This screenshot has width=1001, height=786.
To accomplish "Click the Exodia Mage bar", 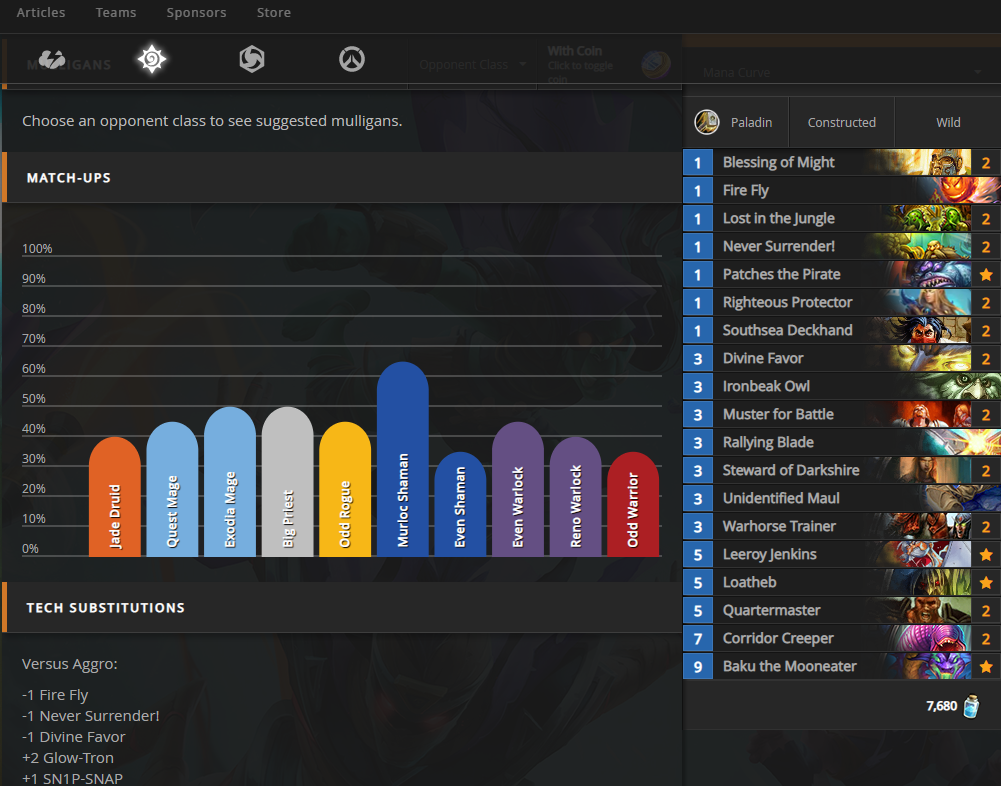I will [230, 481].
